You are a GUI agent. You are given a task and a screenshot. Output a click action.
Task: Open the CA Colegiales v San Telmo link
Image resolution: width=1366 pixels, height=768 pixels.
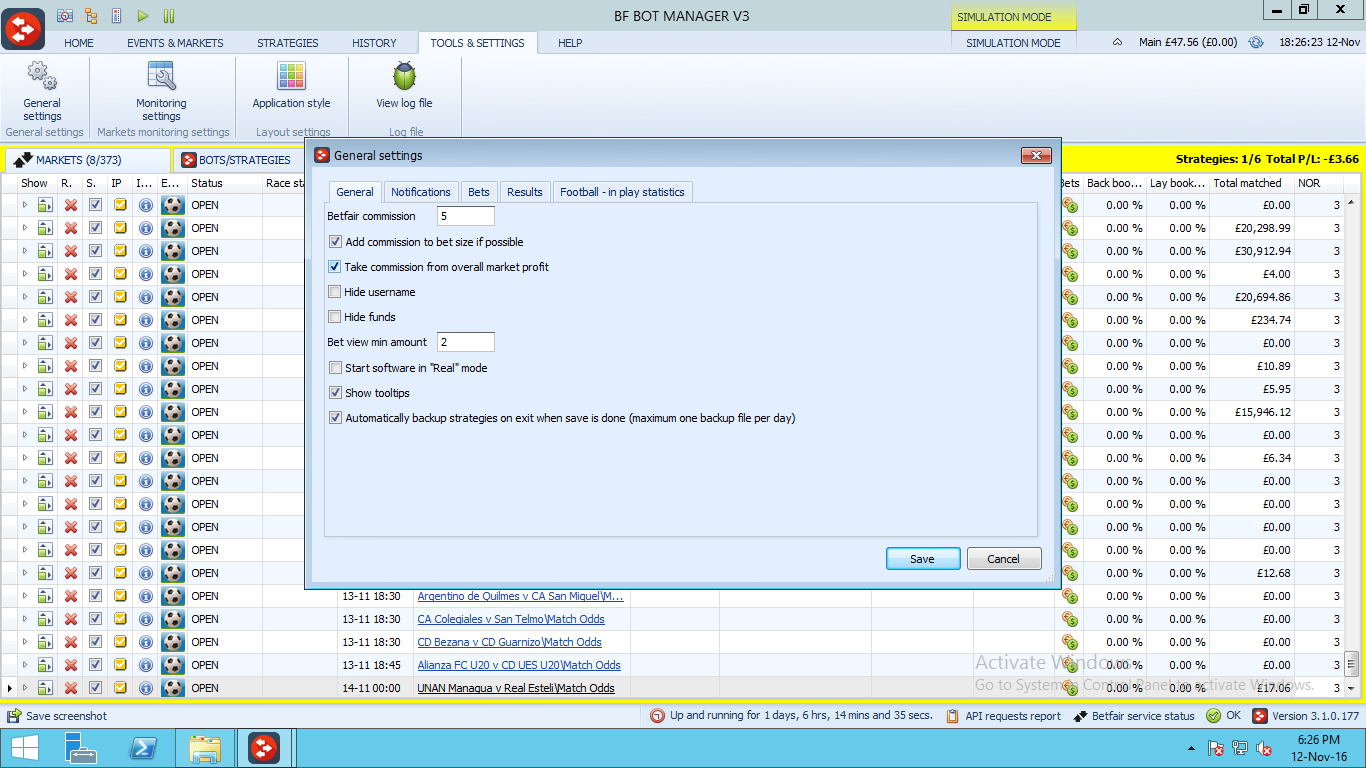pos(511,619)
